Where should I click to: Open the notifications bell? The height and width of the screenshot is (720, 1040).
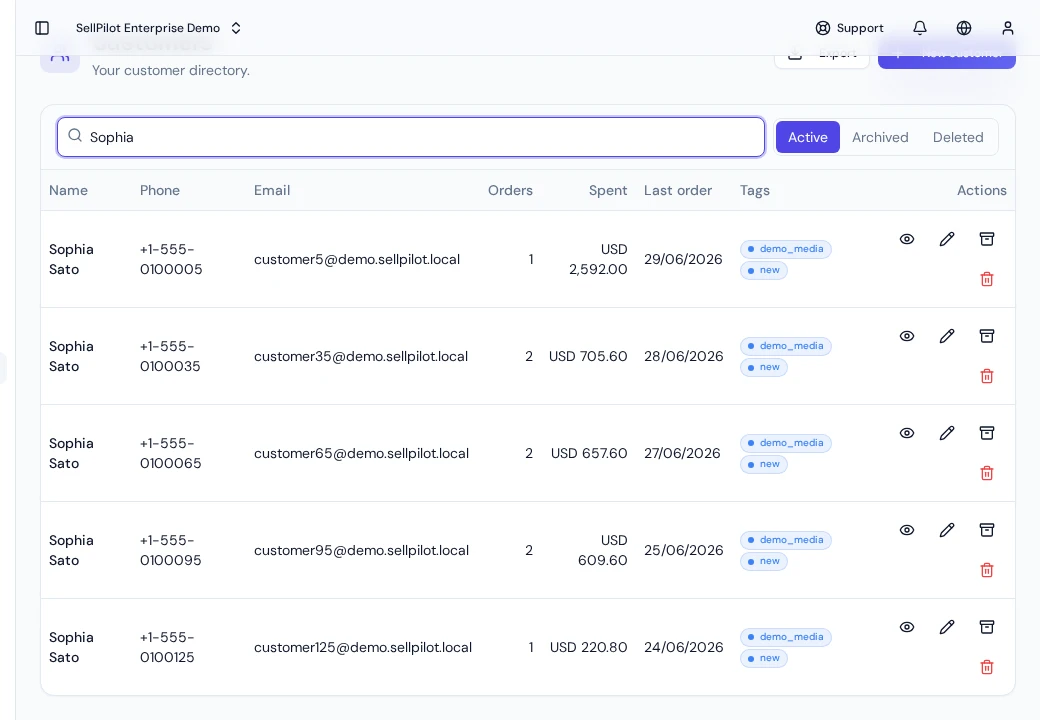click(920, 28)
